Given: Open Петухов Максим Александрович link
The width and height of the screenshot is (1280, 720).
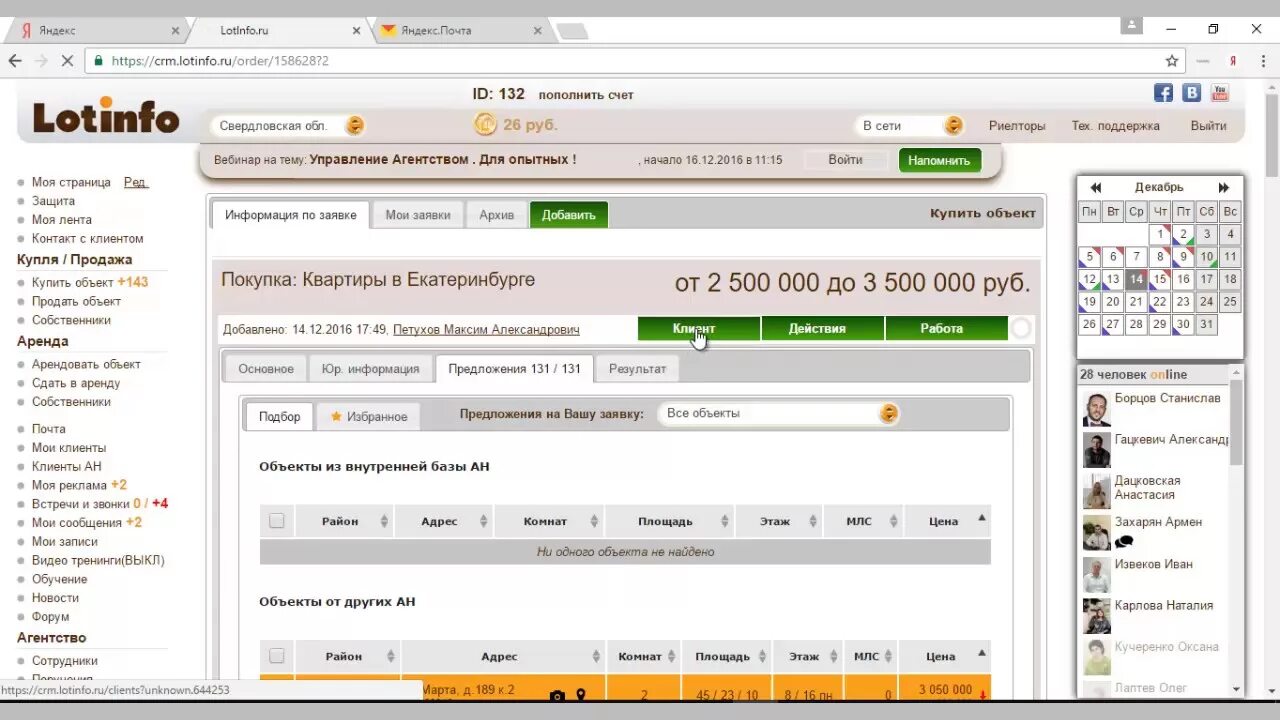Looking at the screenshot, I should pyautogui.click(x=486, y=329).
